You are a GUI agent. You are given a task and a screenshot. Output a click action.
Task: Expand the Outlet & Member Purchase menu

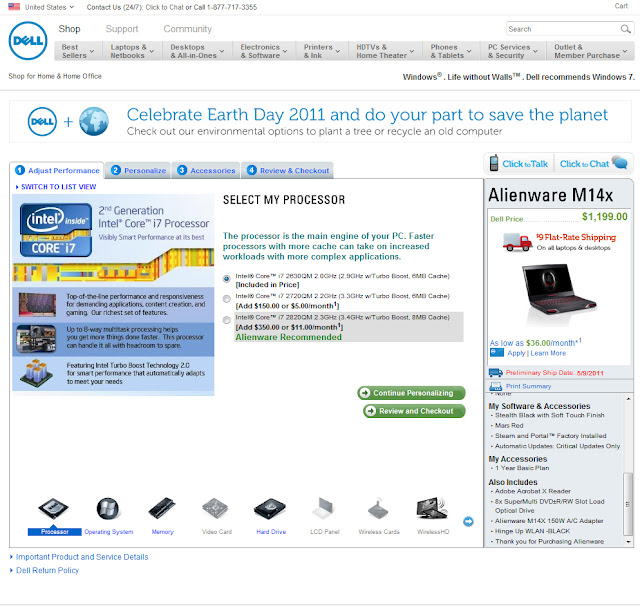(x=590, y=51)
